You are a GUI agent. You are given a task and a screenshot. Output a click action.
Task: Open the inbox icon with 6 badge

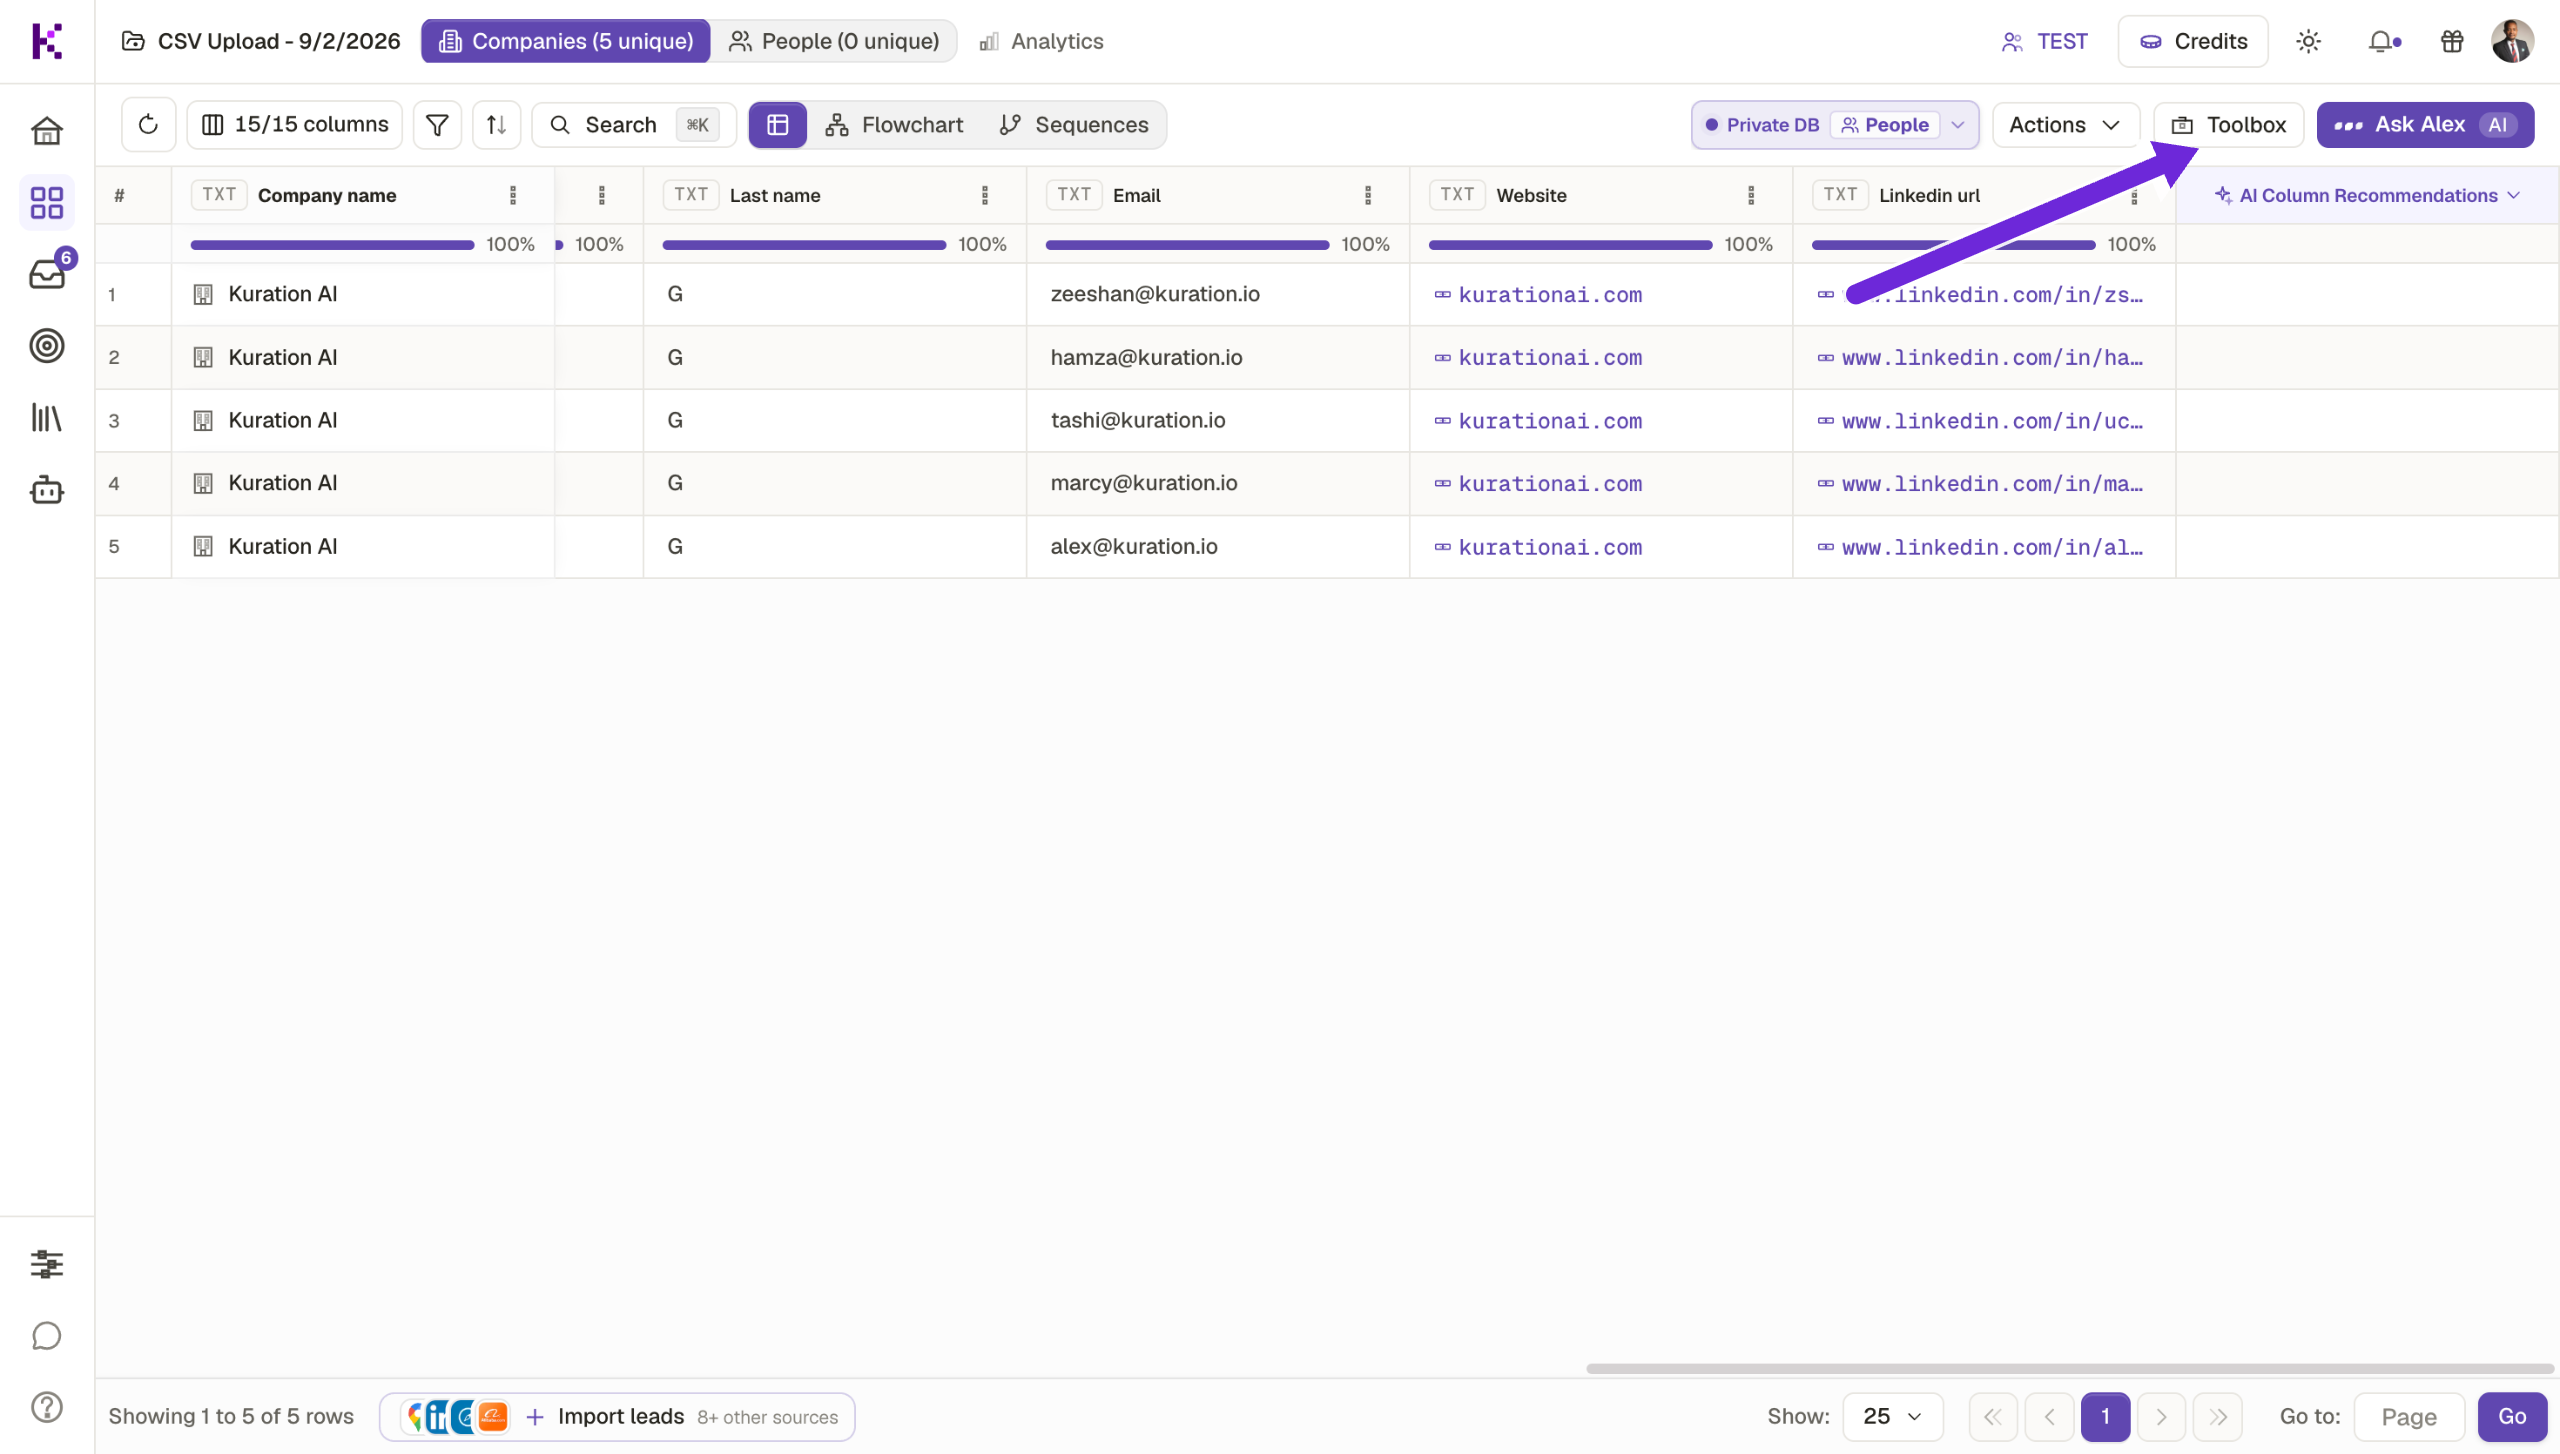pos(47,273)
